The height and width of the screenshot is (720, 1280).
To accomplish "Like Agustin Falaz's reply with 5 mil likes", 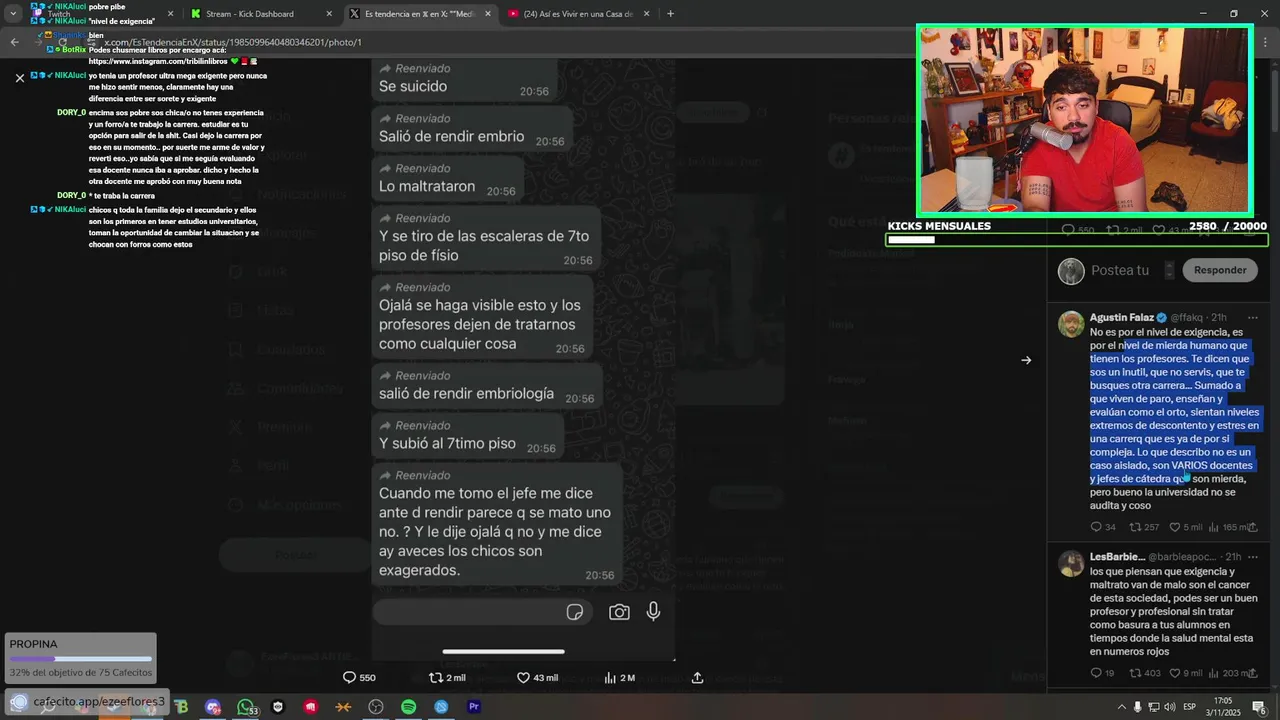I will point(1185,527).
